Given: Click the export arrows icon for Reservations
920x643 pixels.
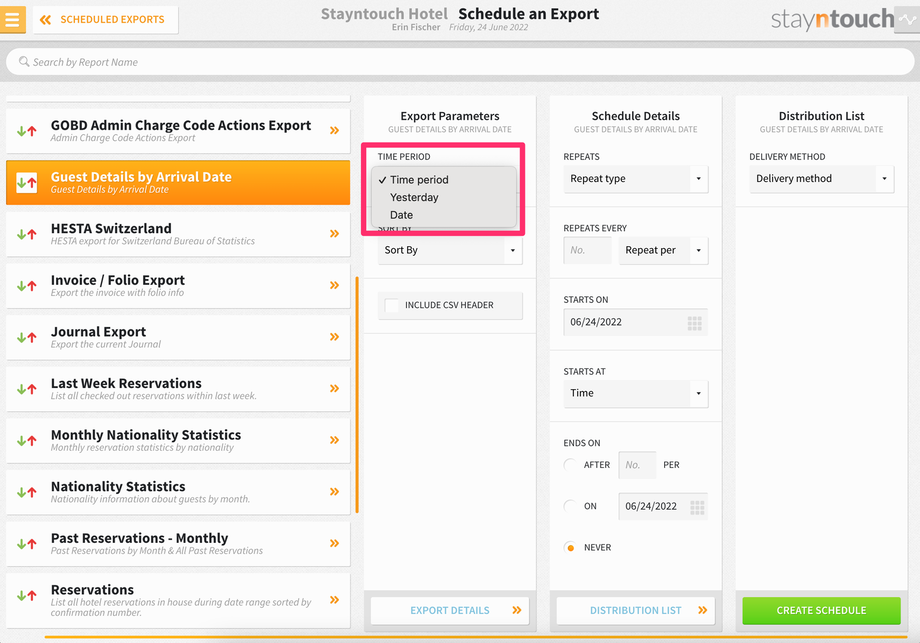Looking at the screenshot, I should (26, 596).
